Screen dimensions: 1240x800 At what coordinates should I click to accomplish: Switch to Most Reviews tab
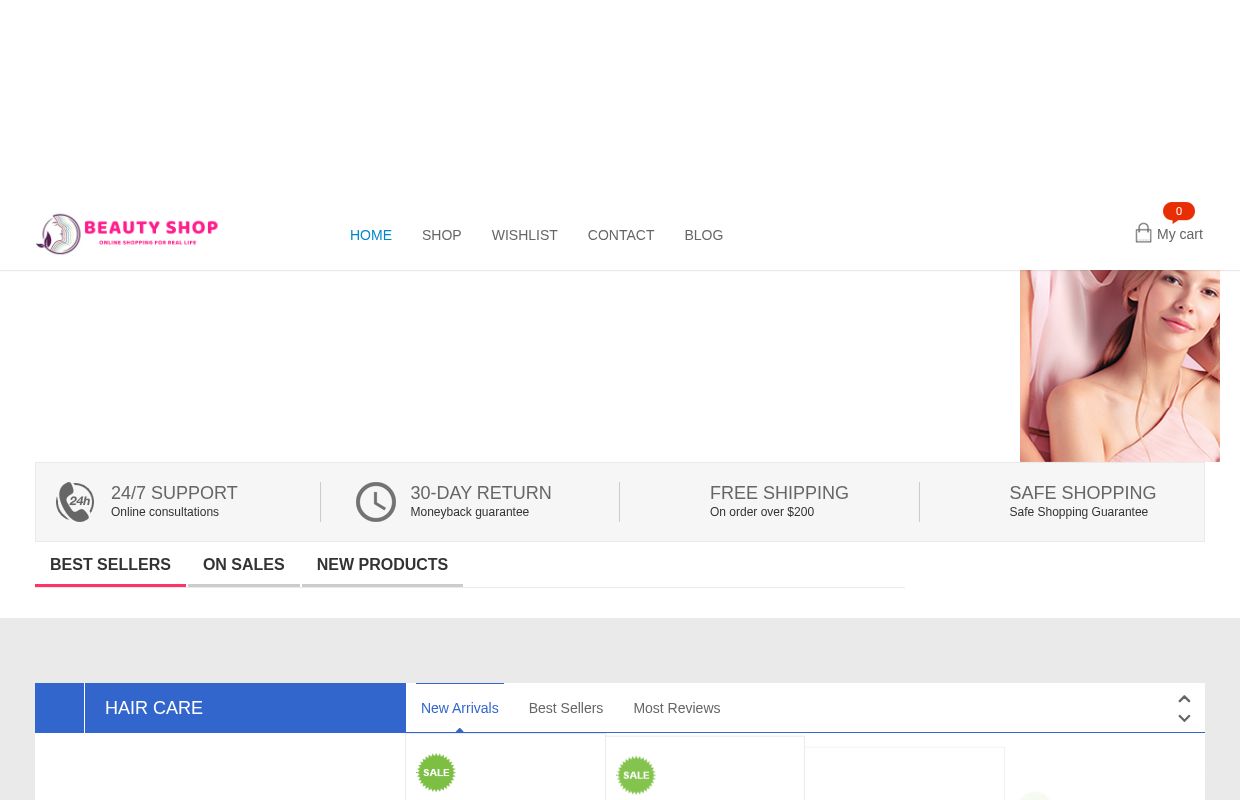coord(677,708)
